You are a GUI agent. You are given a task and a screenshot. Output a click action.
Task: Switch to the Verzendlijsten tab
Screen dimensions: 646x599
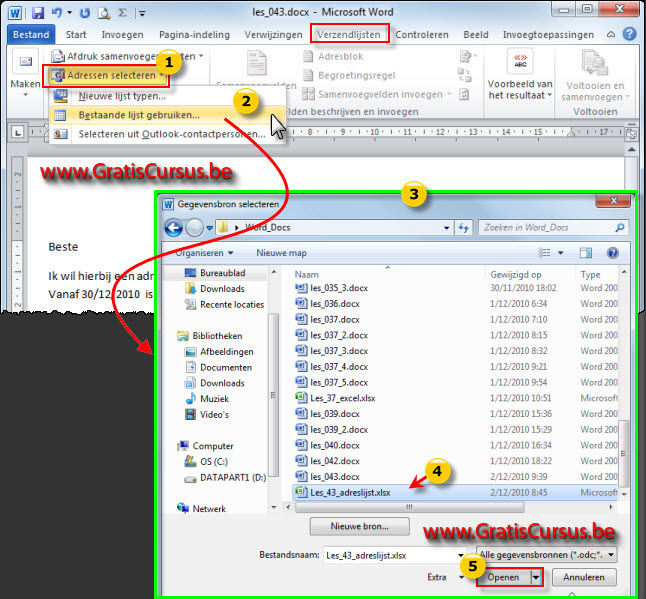(349, 34)
